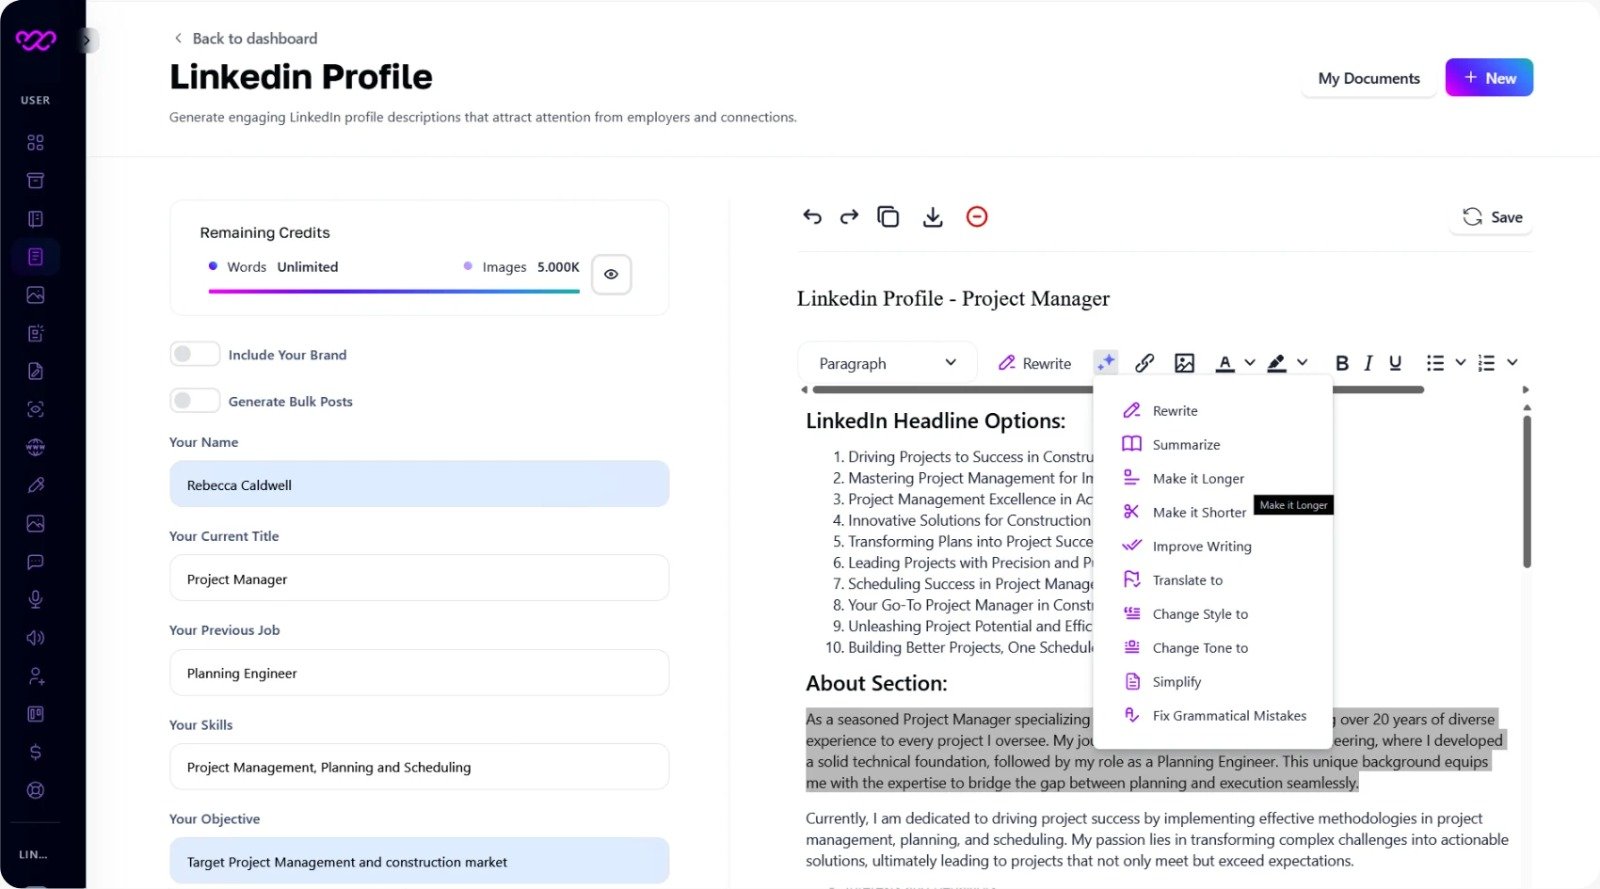
Task: Click the Your Current Title field
Action: click(419, 578)
